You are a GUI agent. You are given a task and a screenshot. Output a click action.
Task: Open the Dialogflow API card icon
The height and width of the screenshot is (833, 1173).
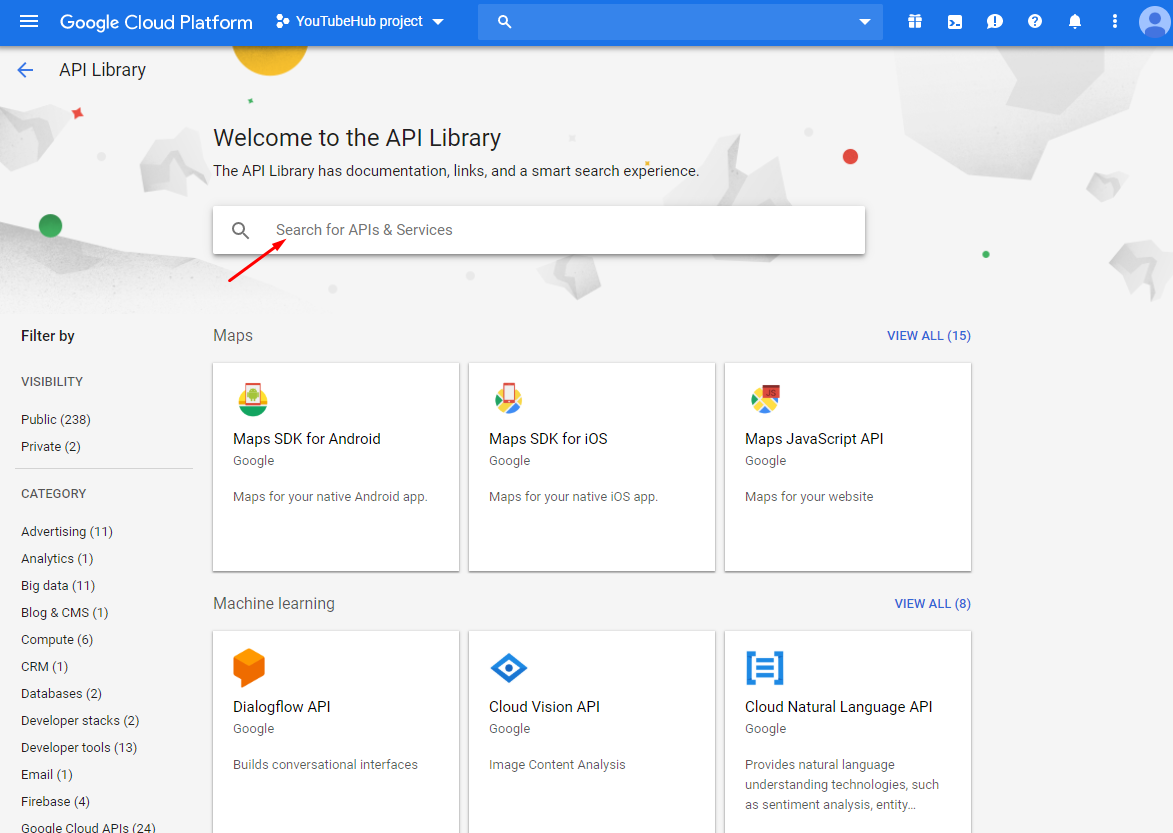click(x=250, y=668)
